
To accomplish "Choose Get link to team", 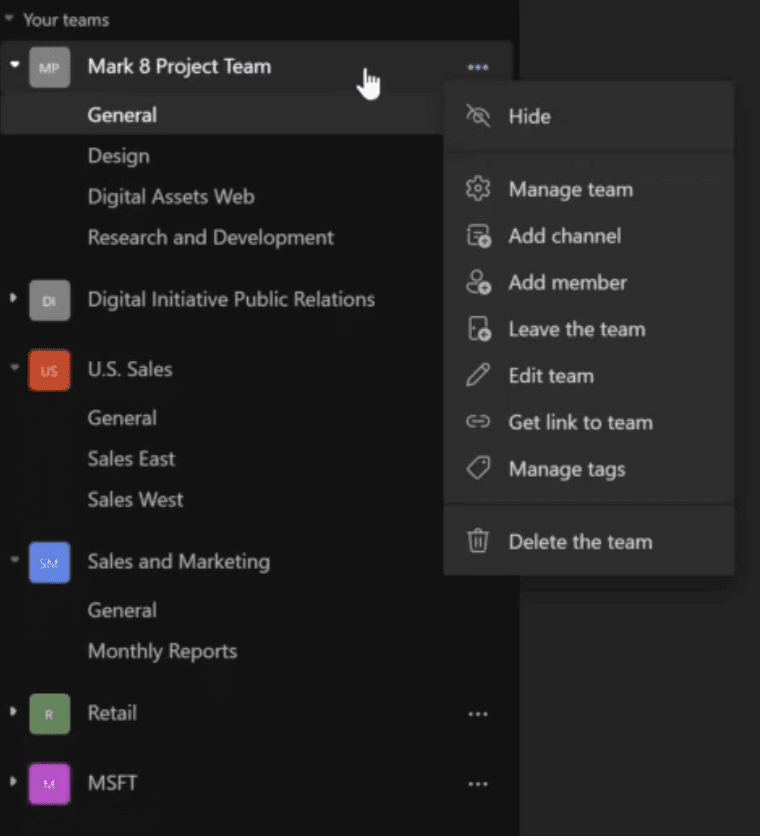I will click(588, 422).
